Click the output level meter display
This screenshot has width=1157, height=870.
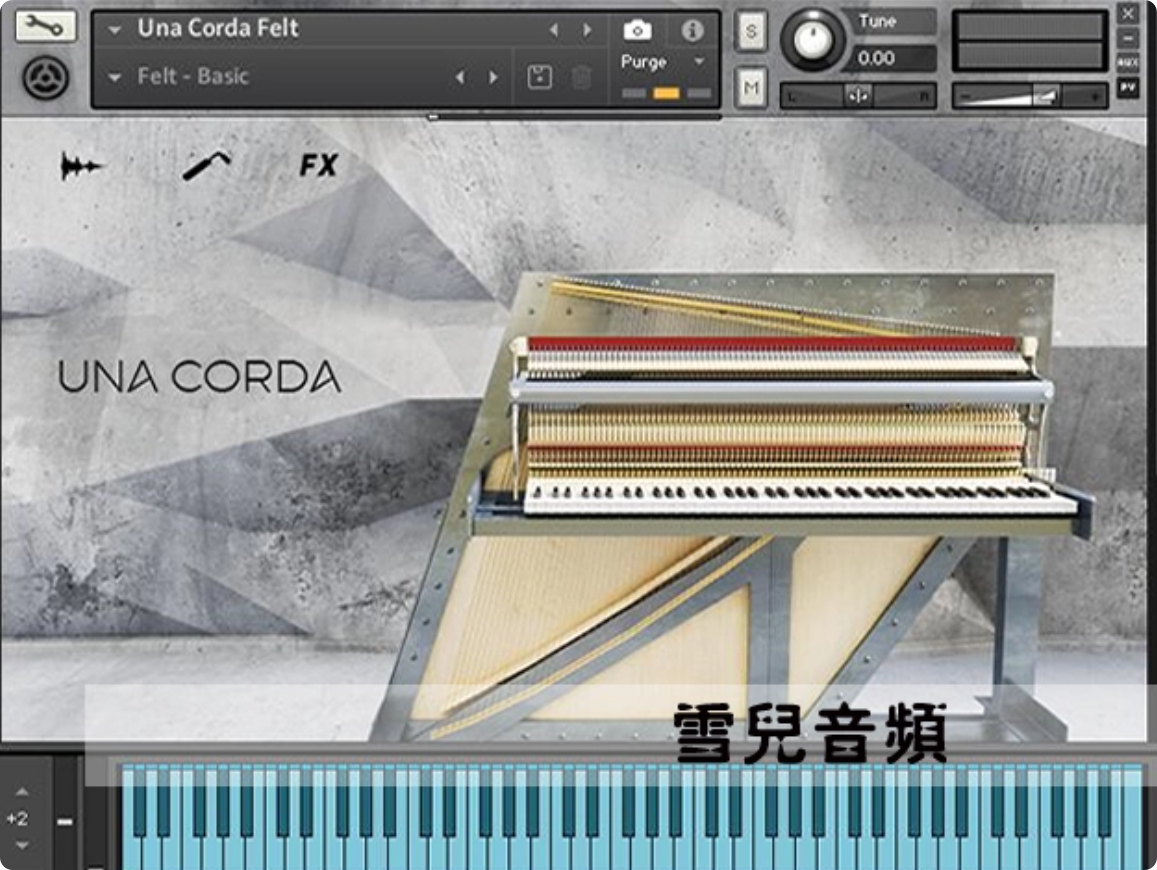(1029, 41)
